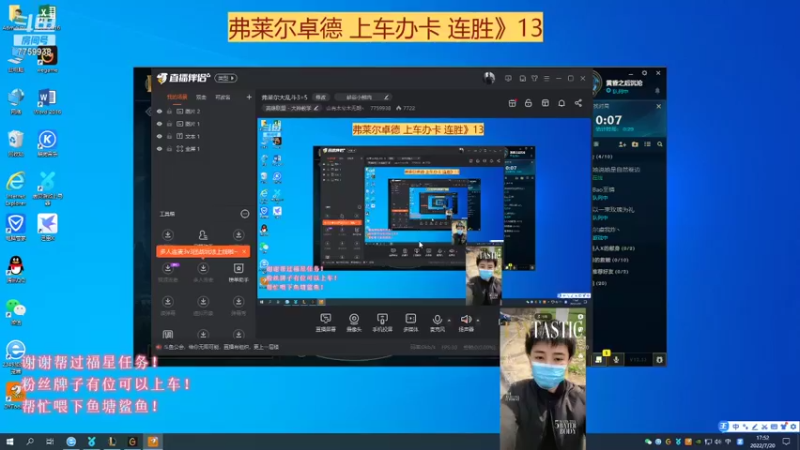Screen dimensions: 800x450
Task: Expand the friend group showing (0/9)
Action: click(629, 248)
